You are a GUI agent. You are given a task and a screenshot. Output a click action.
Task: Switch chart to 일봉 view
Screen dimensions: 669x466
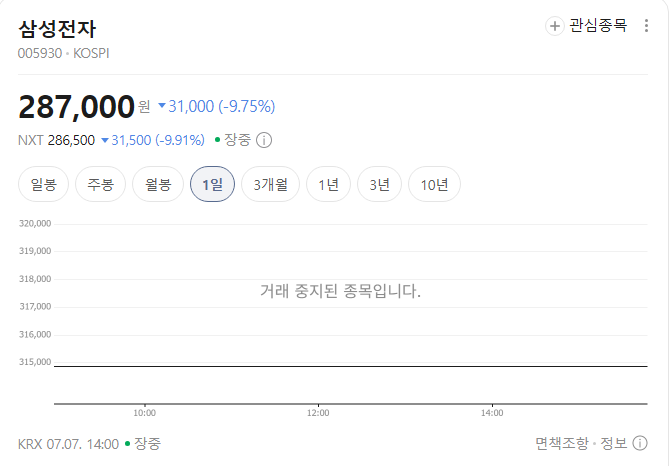point(44,184)
